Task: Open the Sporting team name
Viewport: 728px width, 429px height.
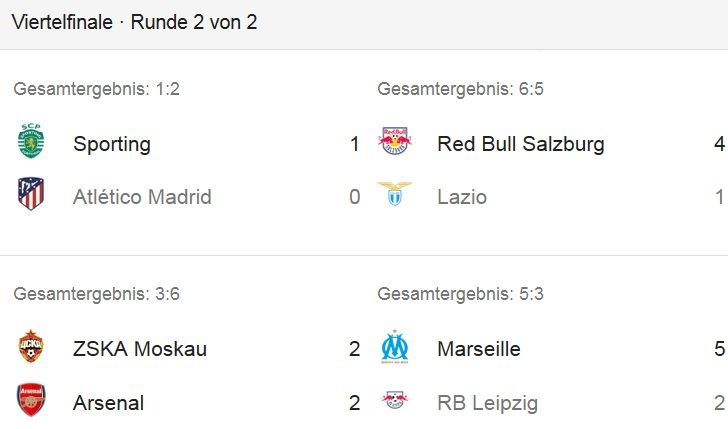Action: pyautogui.click(x=112, y=144)
